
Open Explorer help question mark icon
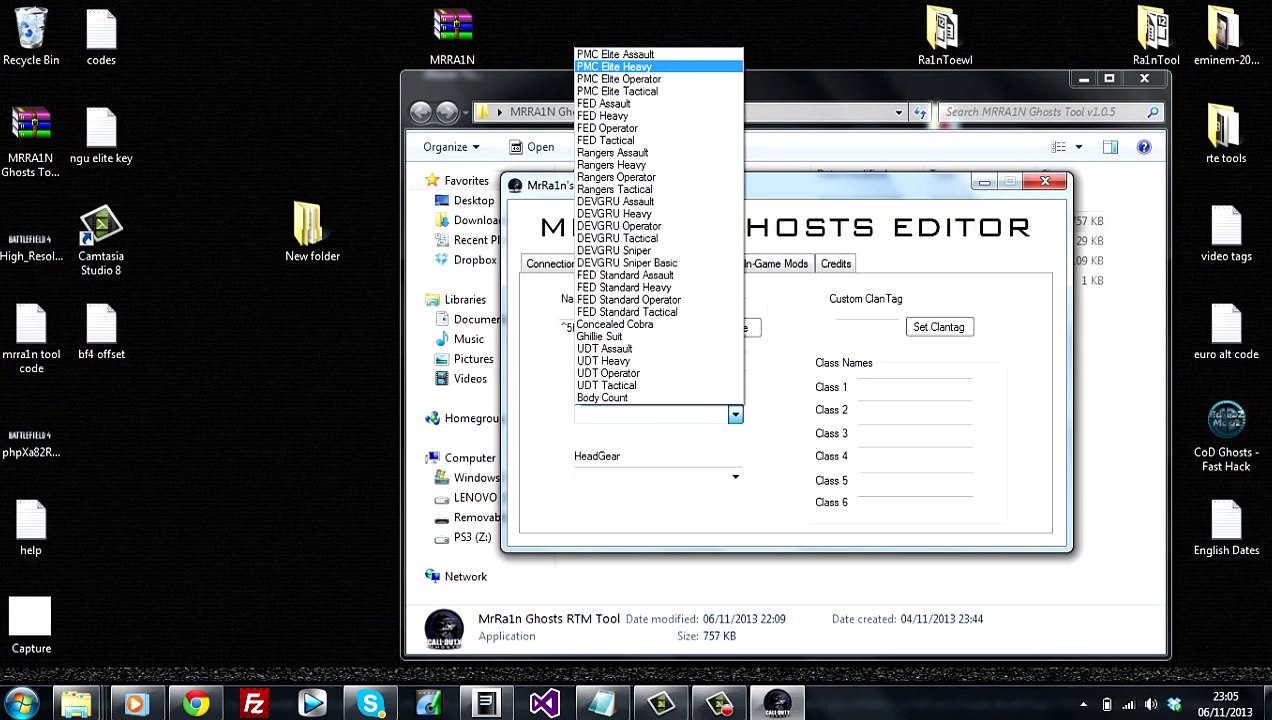coord(1144,147)
